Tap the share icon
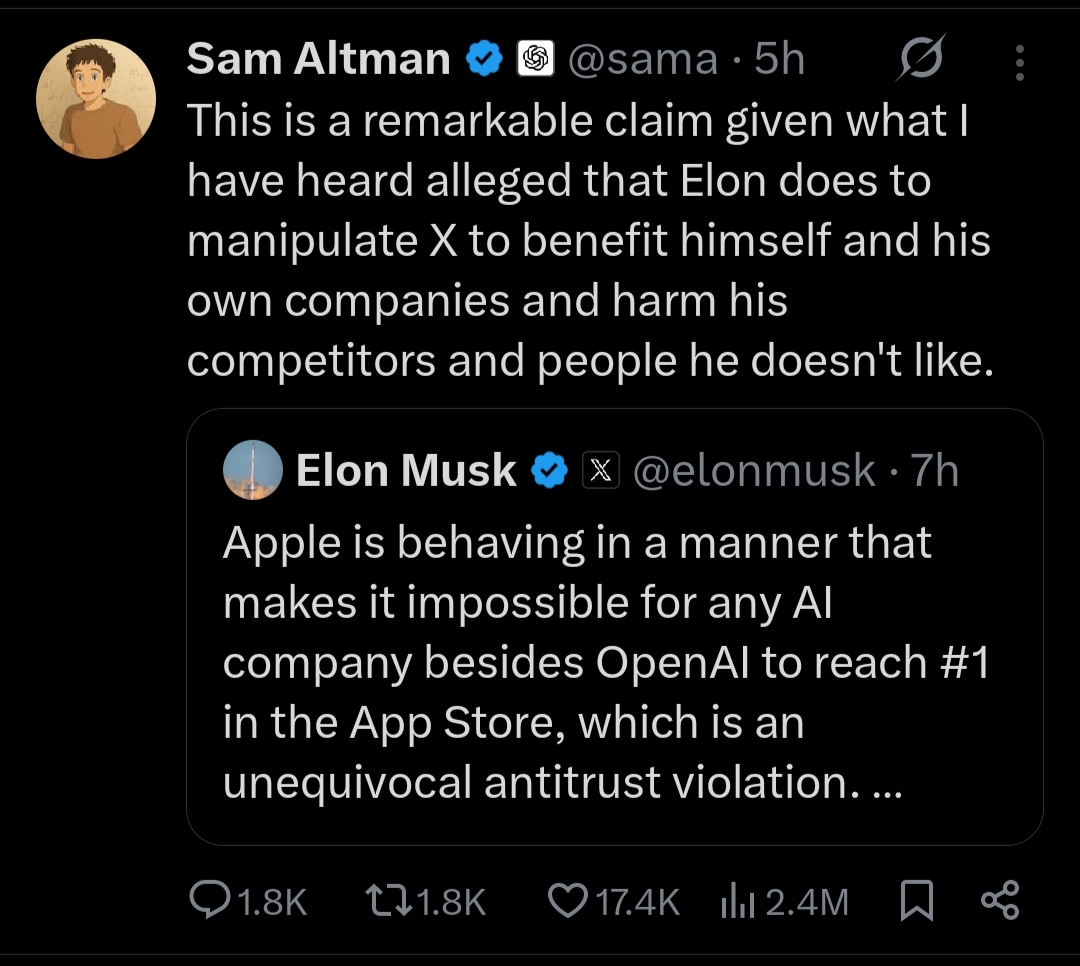This screenshot has width=1080, height=966. (x=1000, y=901)
